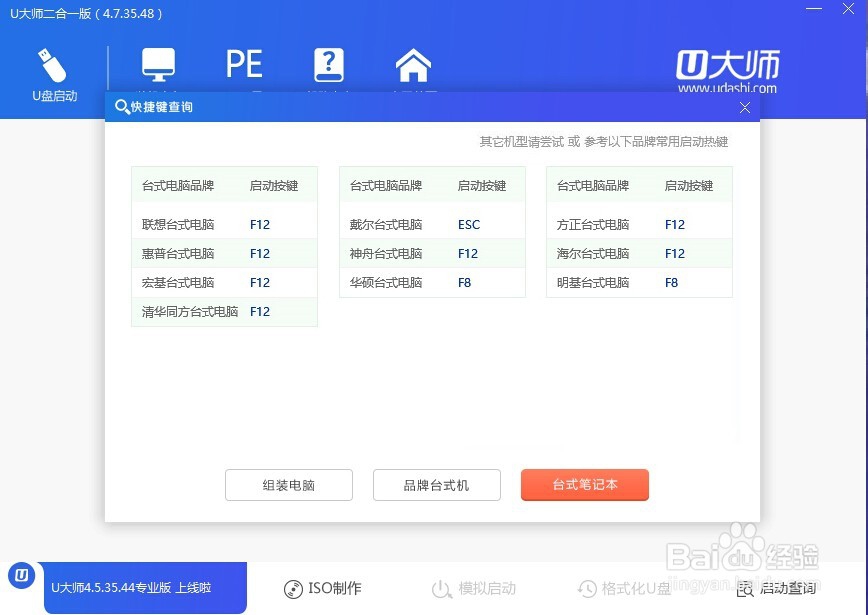Click the U盘启动 USB drive icon
The width and height of the screenshot is (868, 615).
pyautogui.click(x=52, y=66)
